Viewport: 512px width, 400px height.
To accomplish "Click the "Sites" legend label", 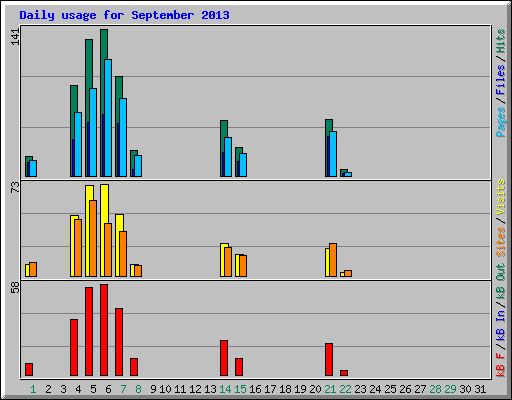I will click(x=500, y=242).
